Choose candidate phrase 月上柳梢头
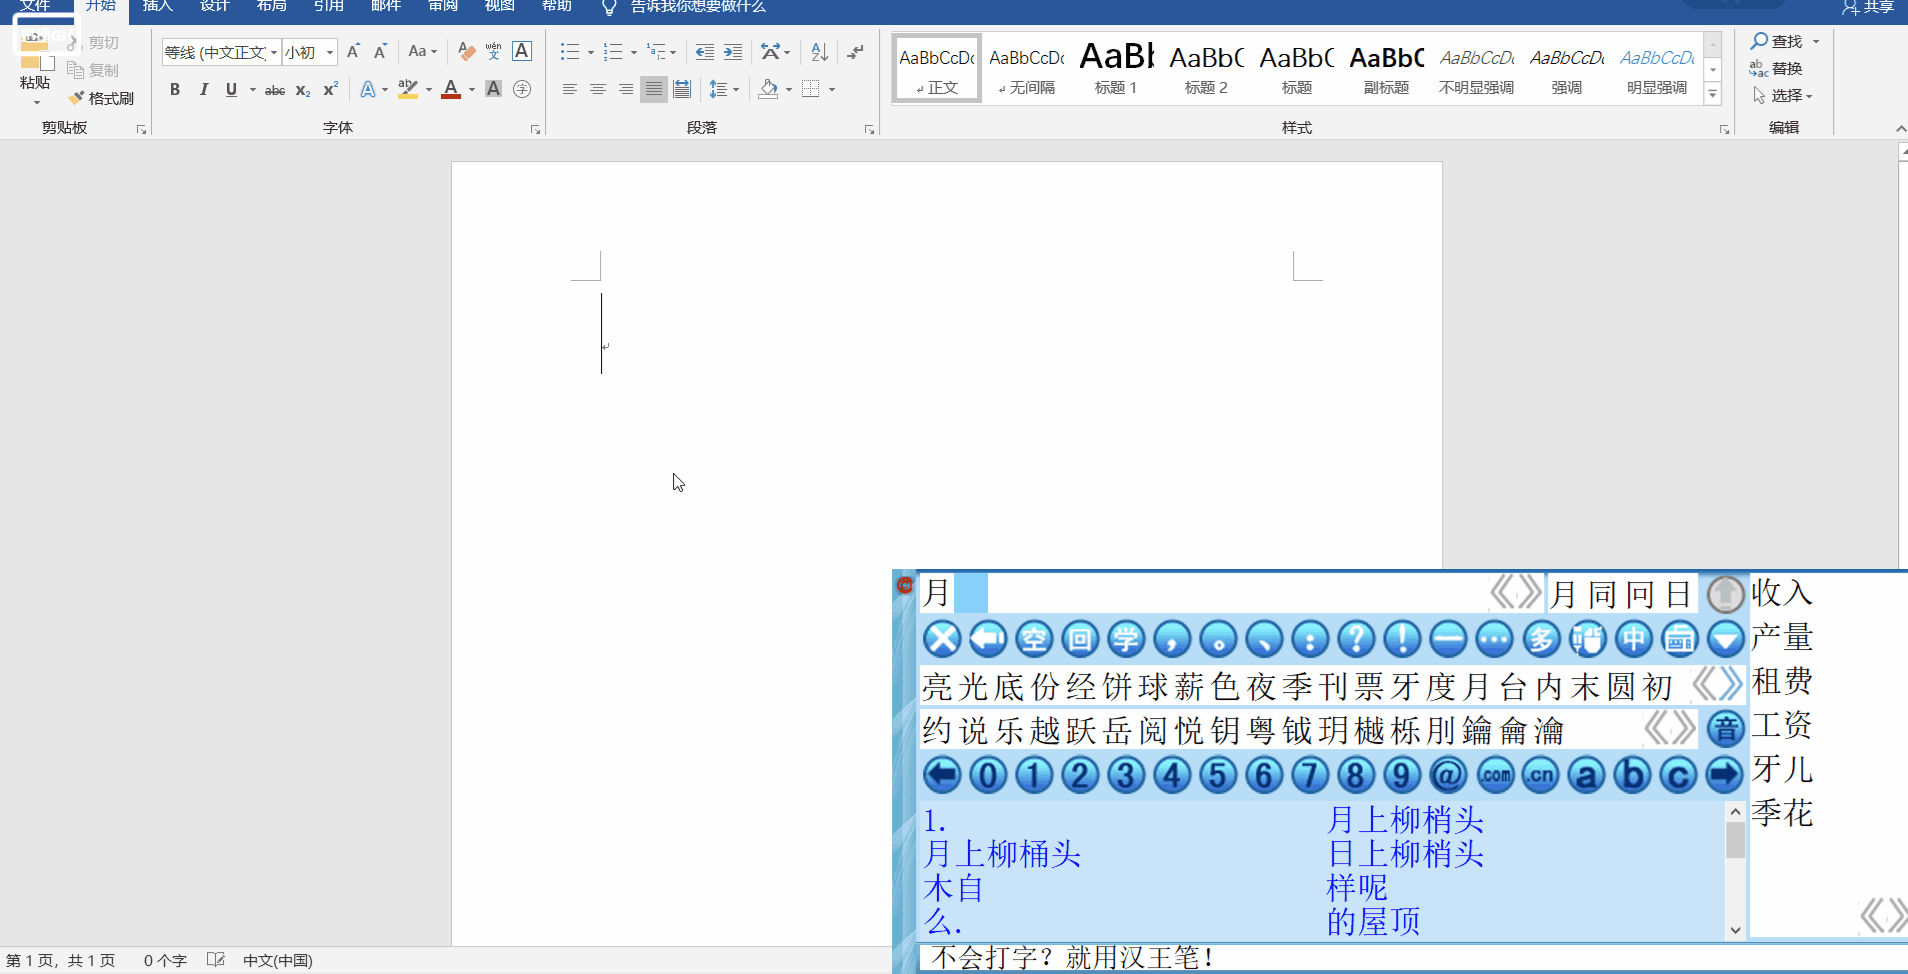 [1404, 820]
